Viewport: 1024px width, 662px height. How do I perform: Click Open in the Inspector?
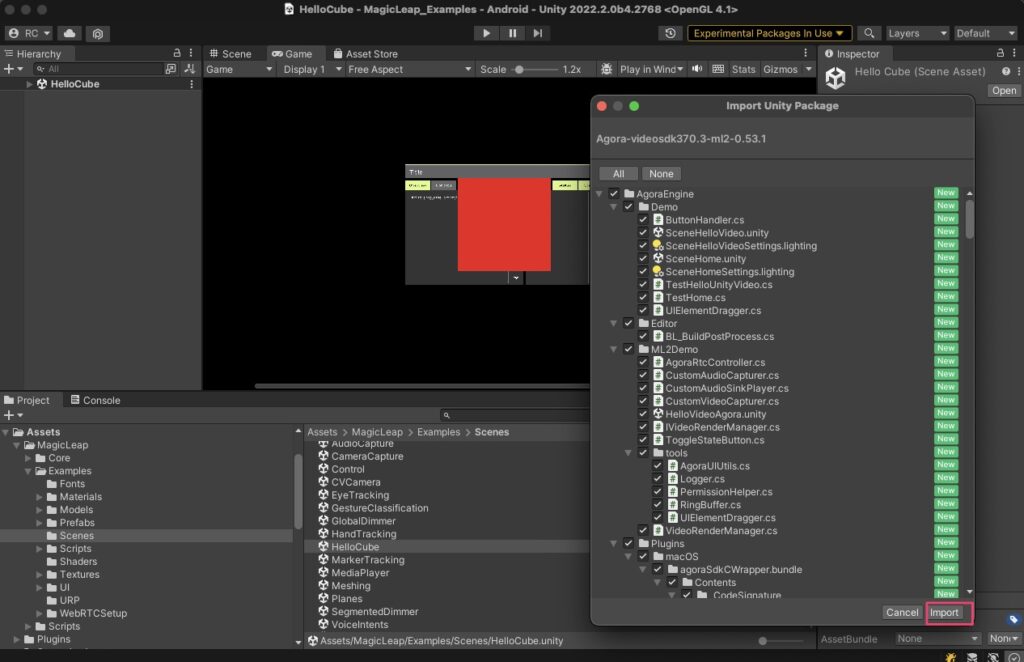1004,91
